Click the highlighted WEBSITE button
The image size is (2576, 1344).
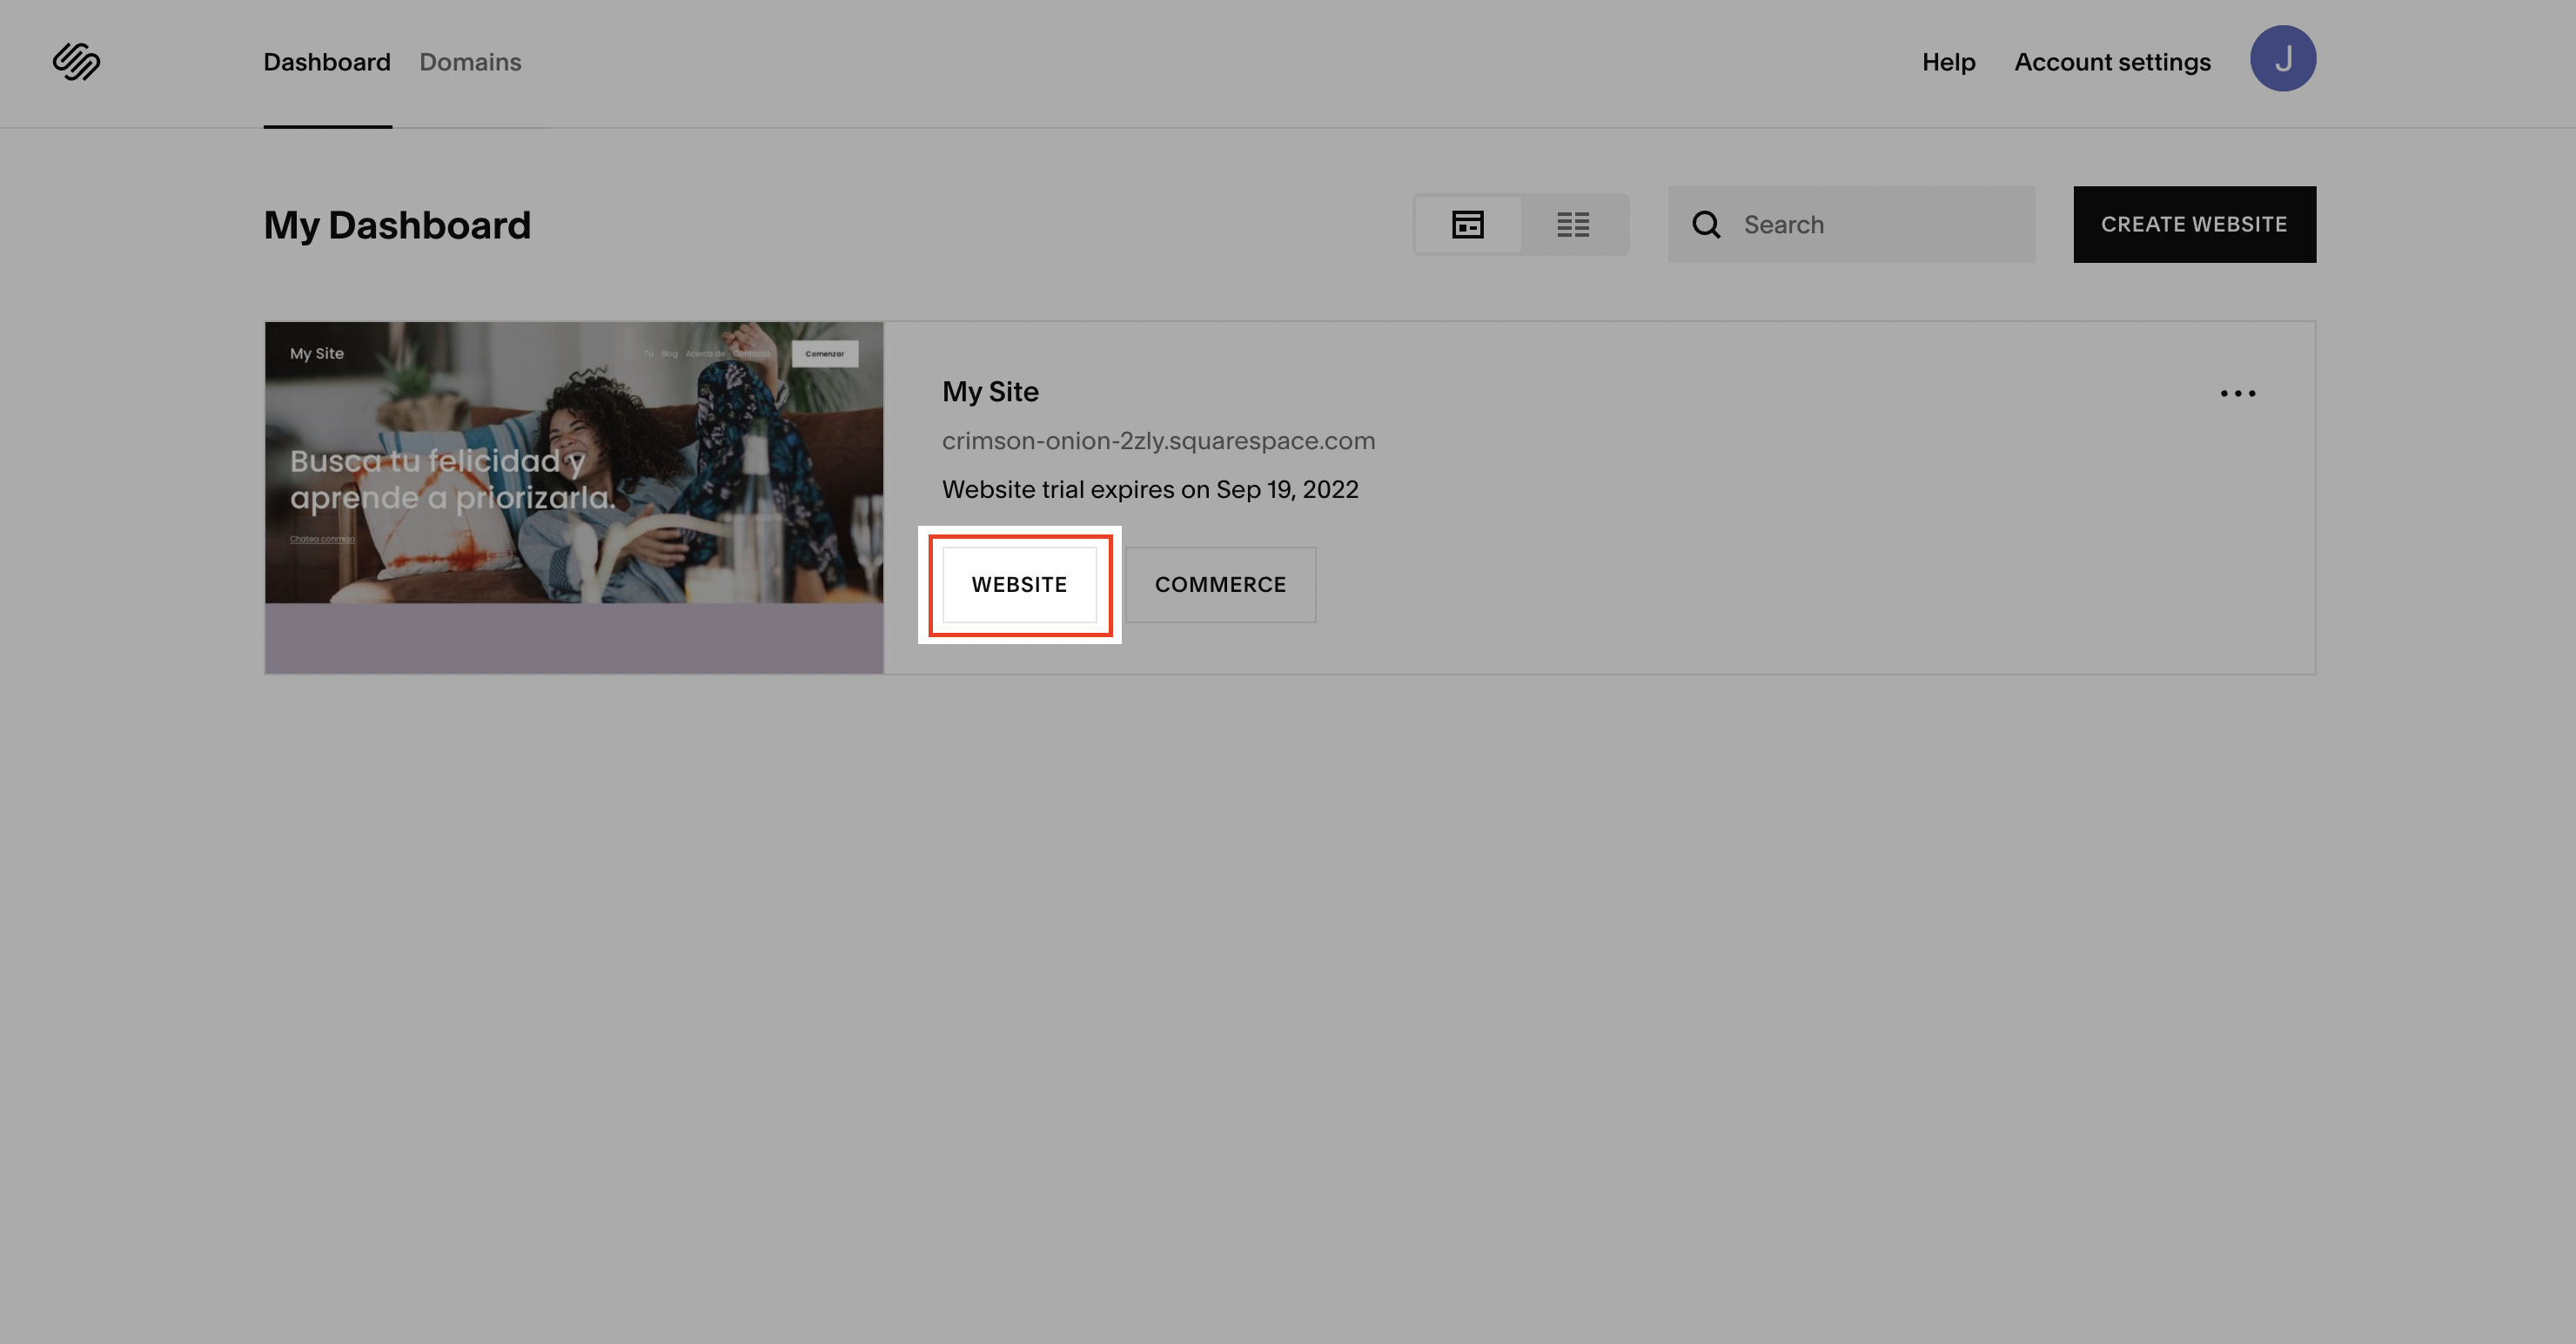1019,584
